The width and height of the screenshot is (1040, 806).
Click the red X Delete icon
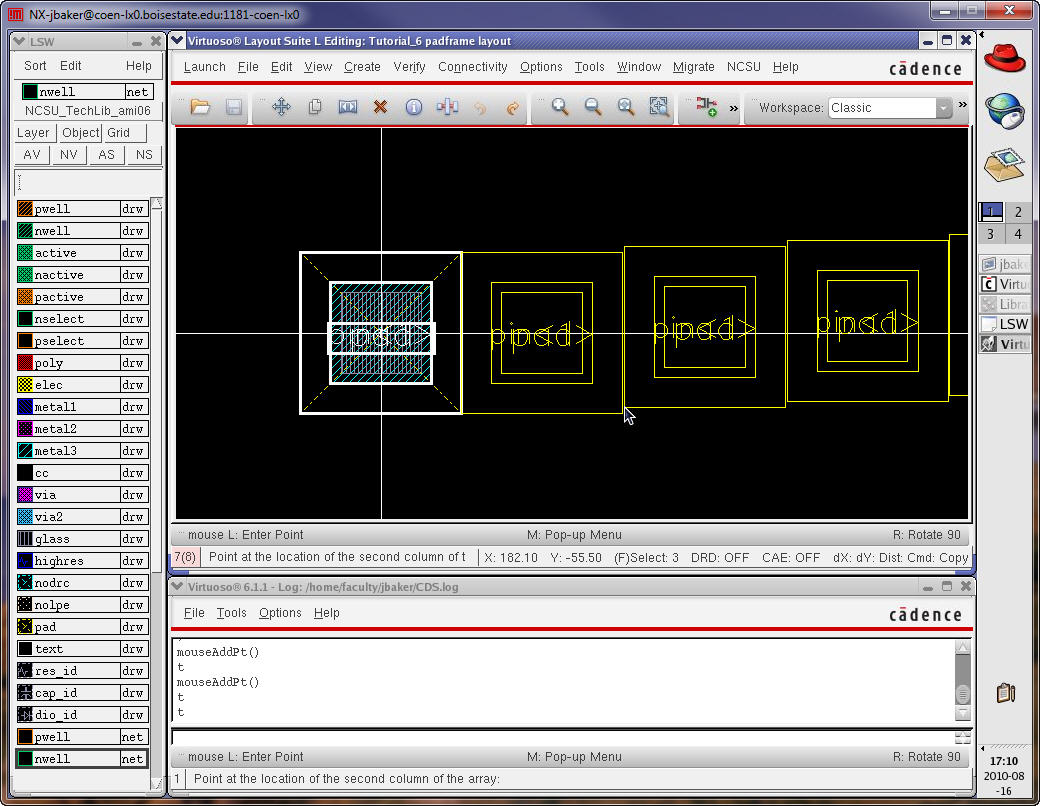(380, 108)
